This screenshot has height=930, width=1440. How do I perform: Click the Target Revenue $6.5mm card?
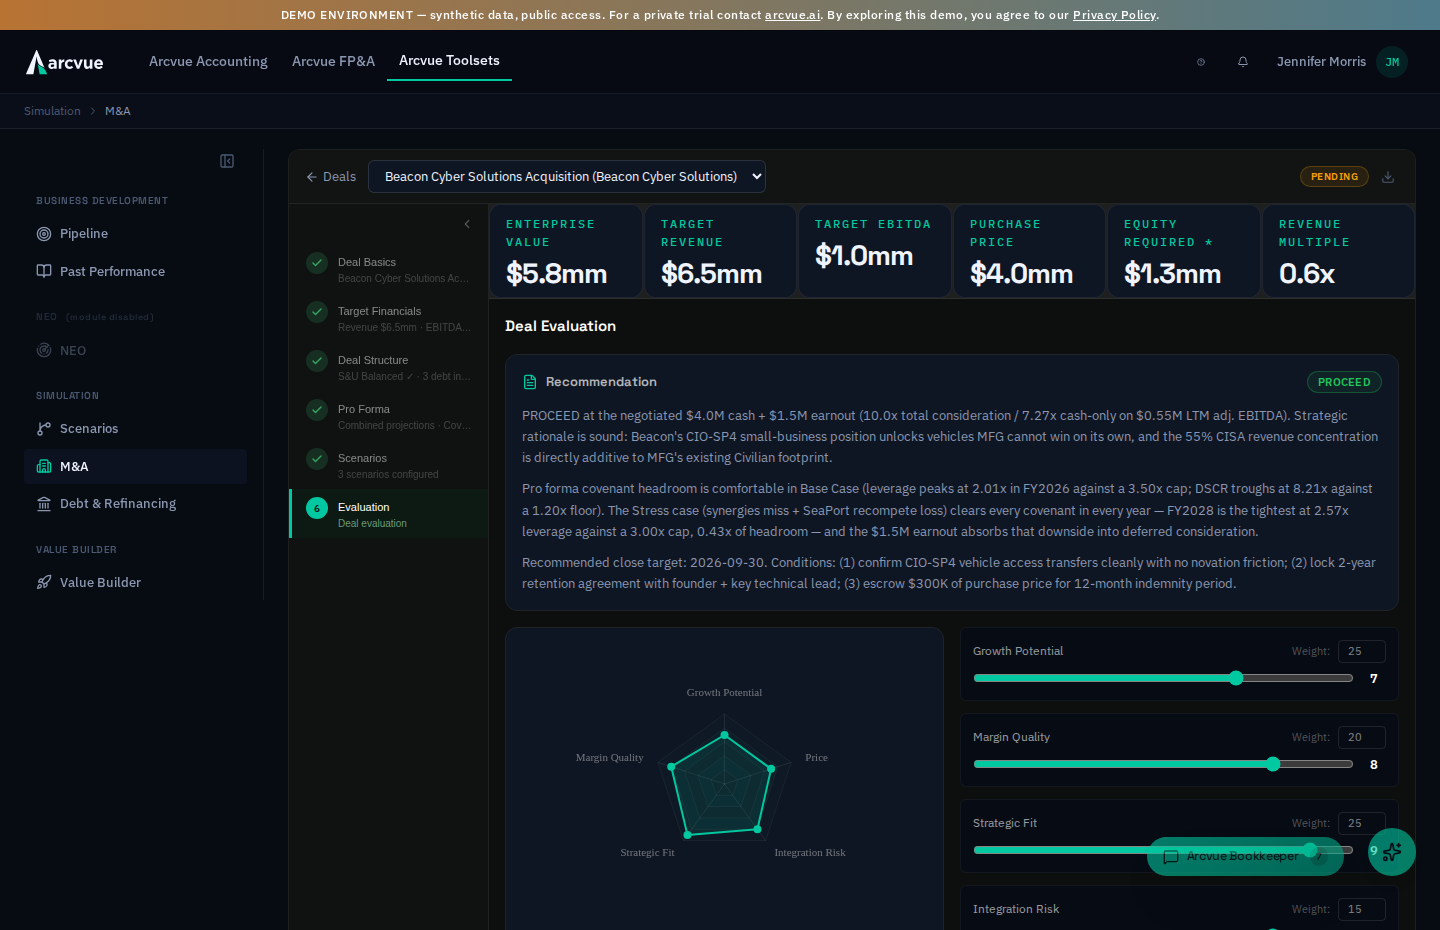click(x=720, y=251)
